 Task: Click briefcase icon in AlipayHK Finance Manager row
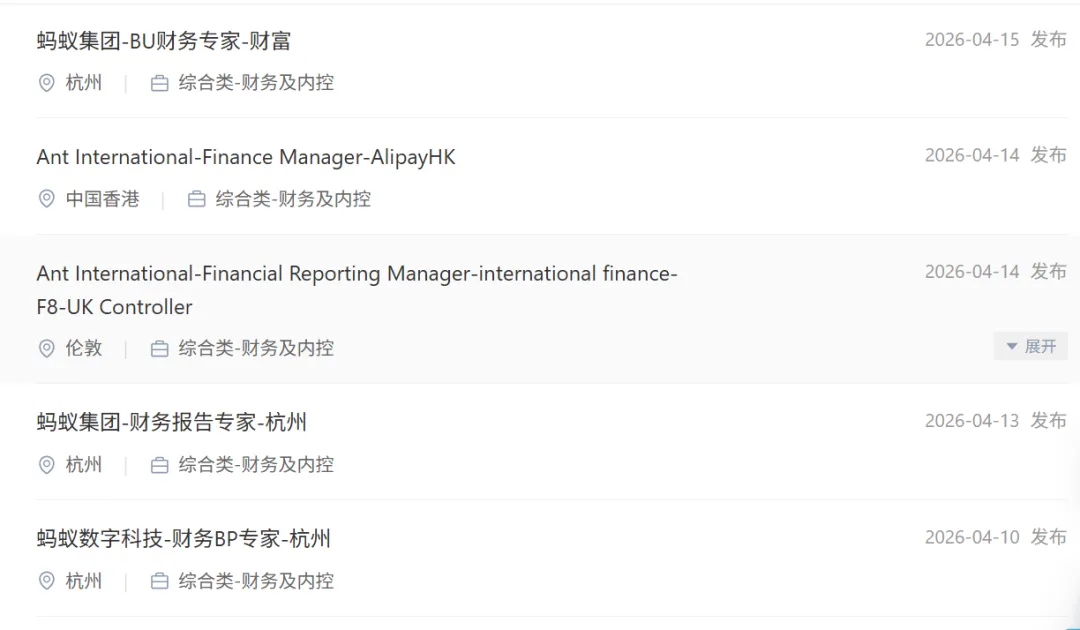(x=196, y=199)
